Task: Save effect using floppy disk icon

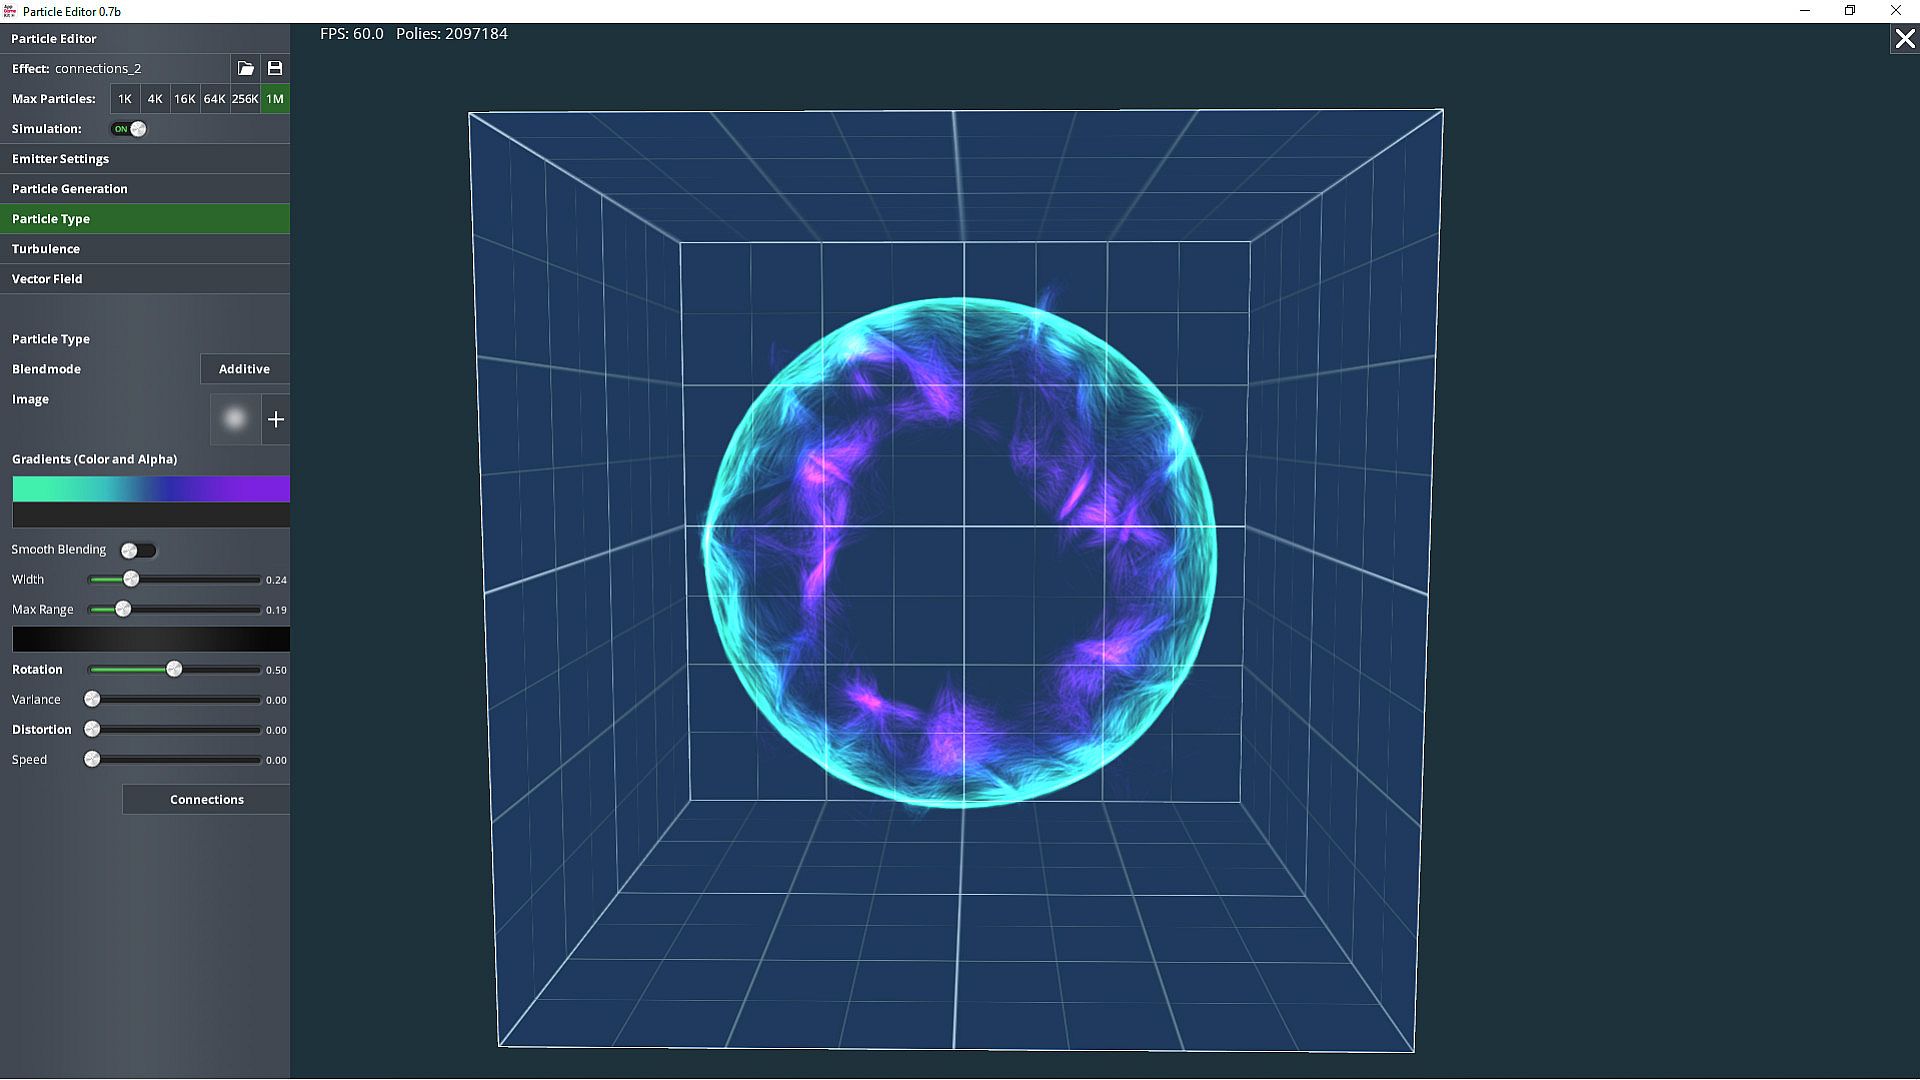Action: point(275,68)
